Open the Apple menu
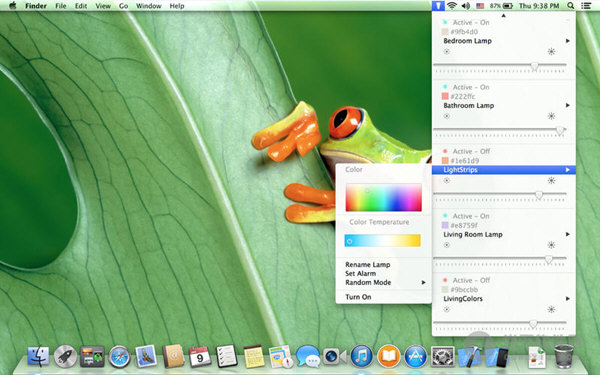Viewport: 600px width, 375px height. [x=13, y=5]
